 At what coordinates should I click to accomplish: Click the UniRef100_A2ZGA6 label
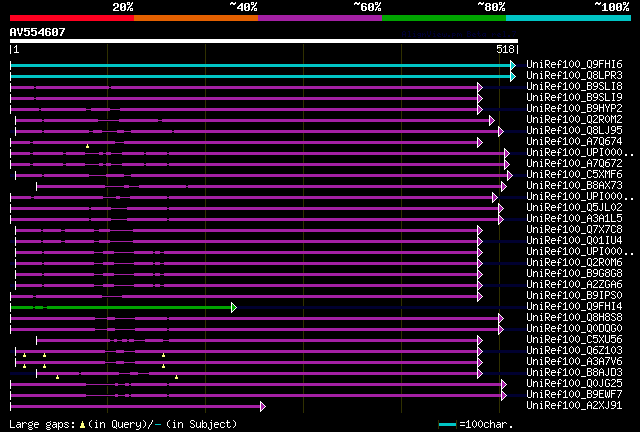(x=574, y=285)
